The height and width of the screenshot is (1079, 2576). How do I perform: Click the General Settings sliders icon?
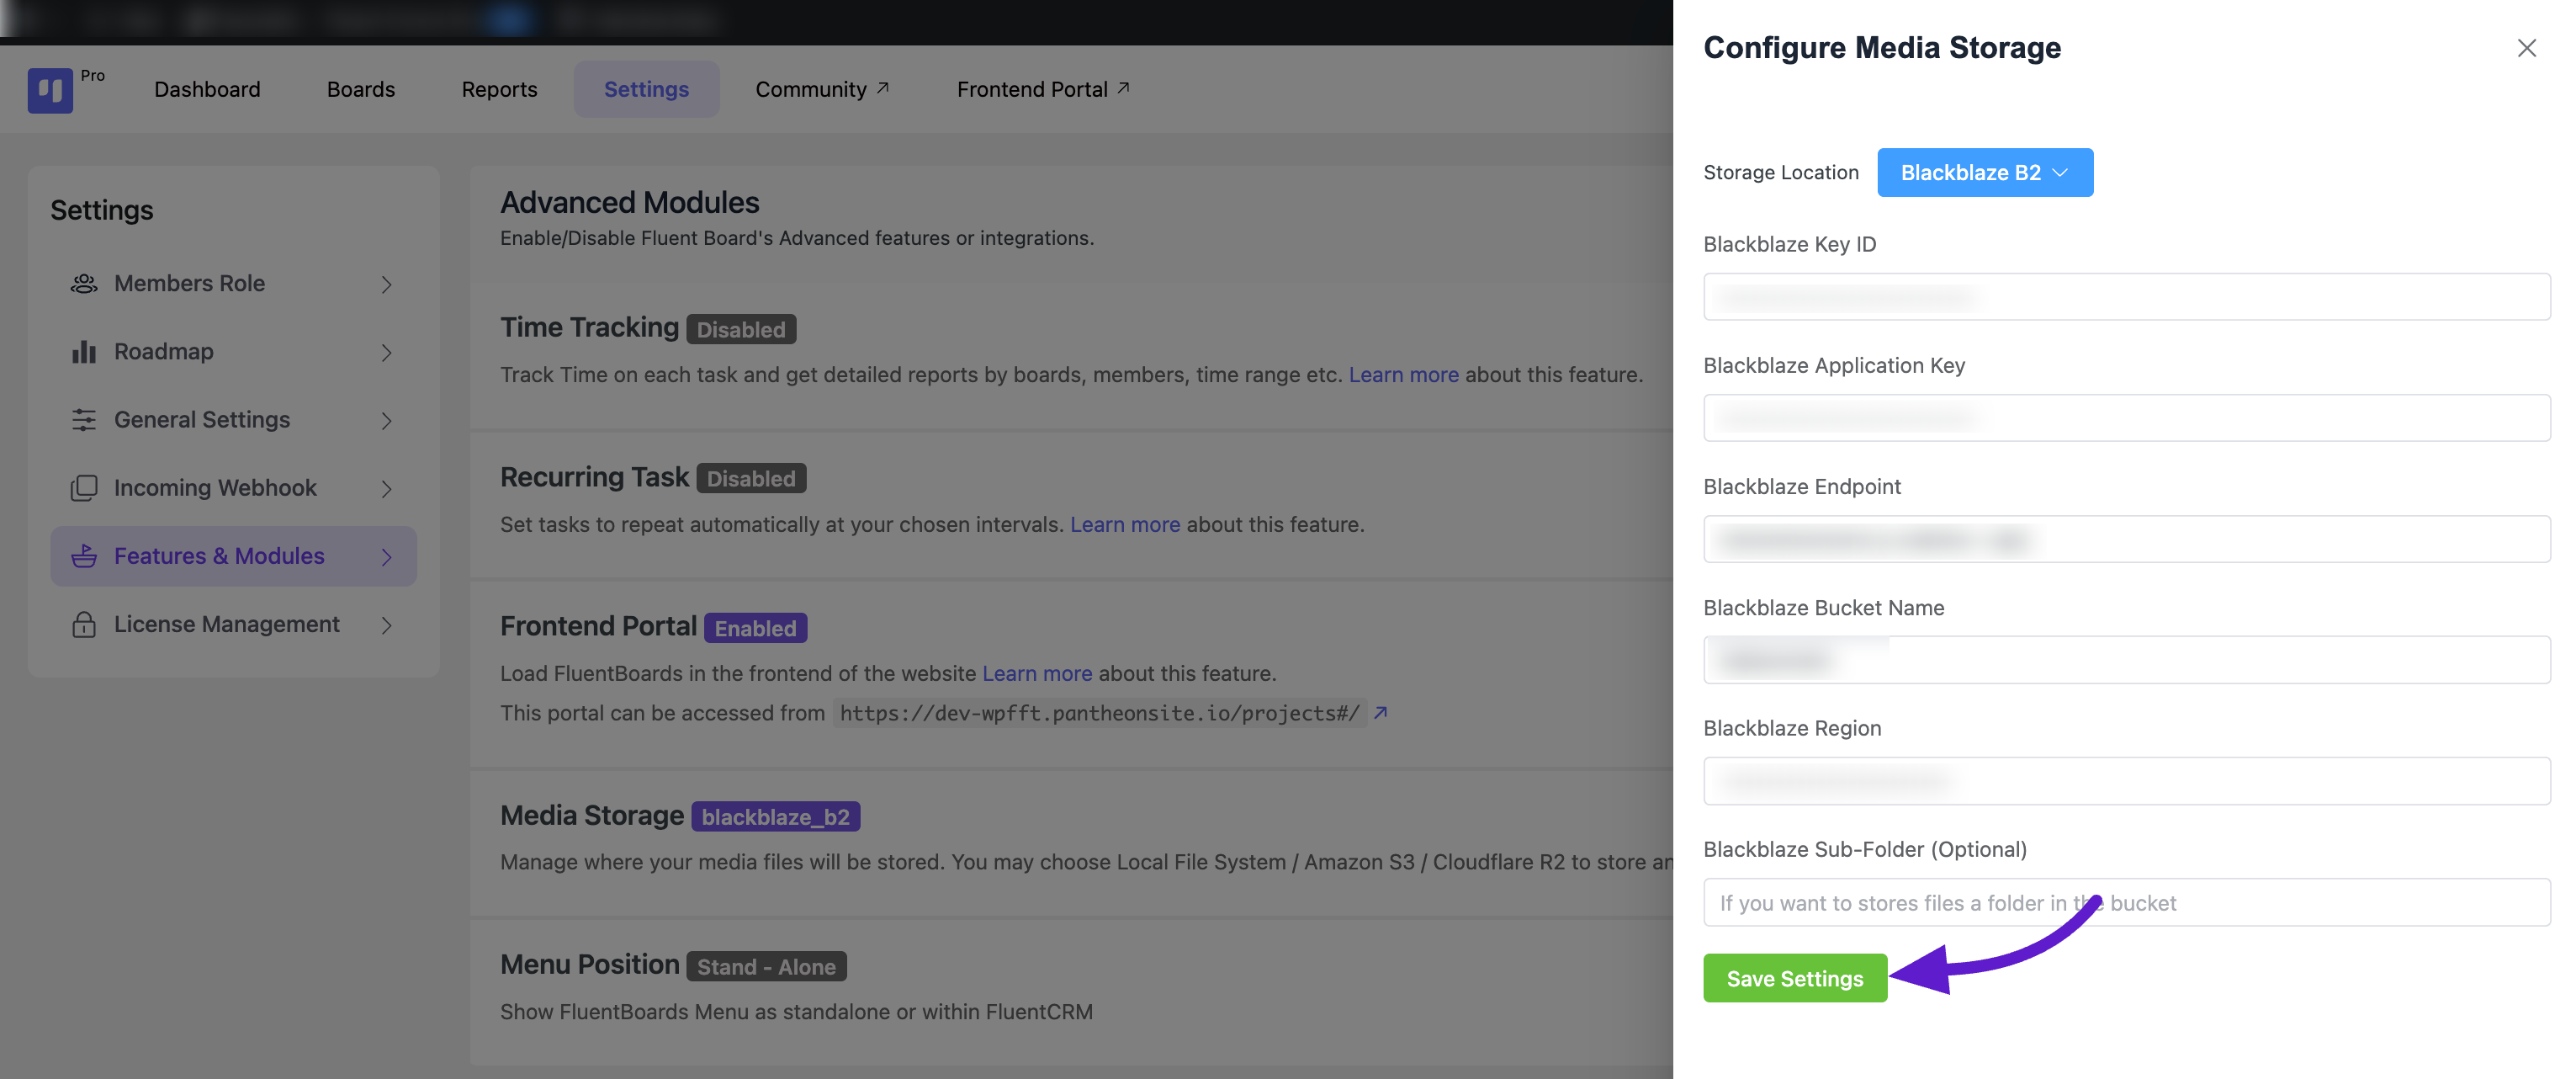(x=84, y=420)
